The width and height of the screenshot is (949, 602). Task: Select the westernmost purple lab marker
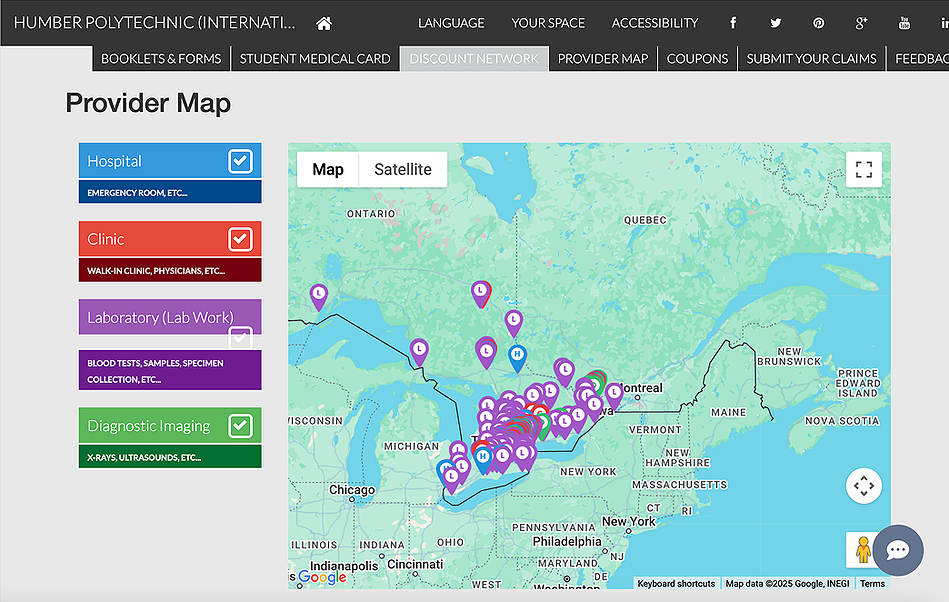(x=319, y=296)
